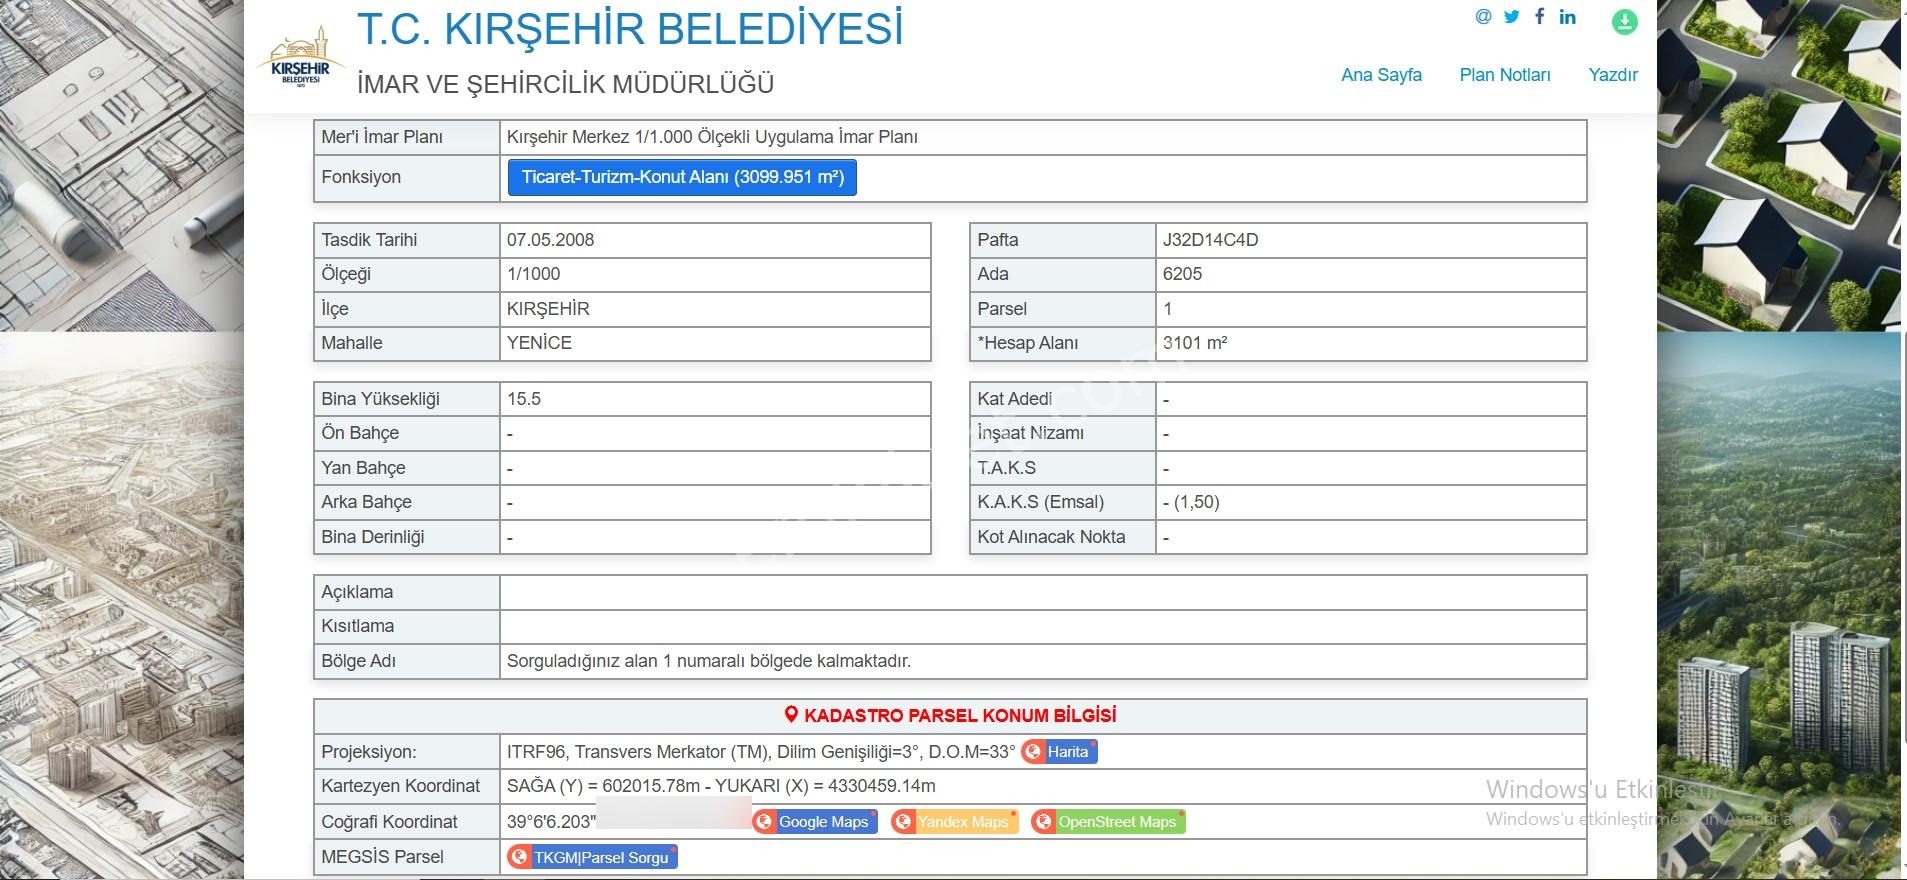Open the LinkedIn share icon

tap(1568, 16)
